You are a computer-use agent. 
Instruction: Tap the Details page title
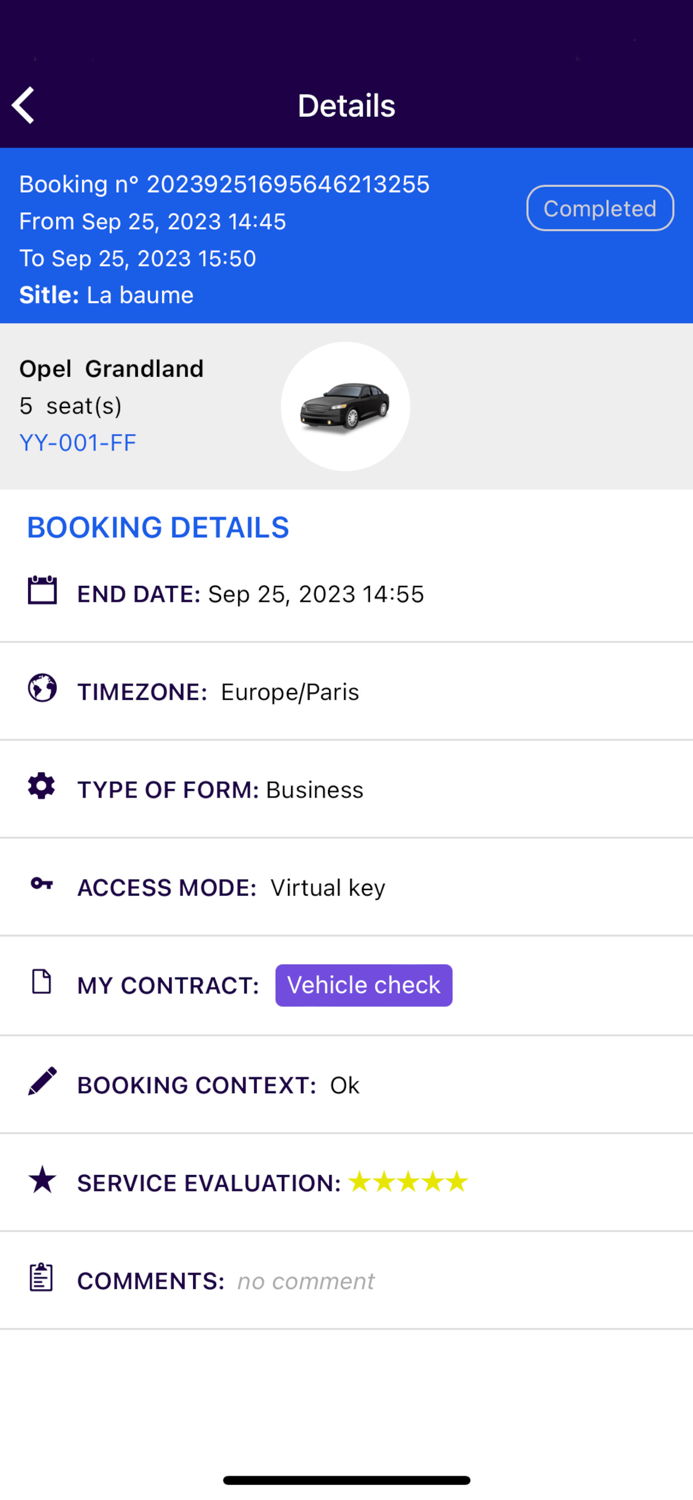tap(346, 106)
